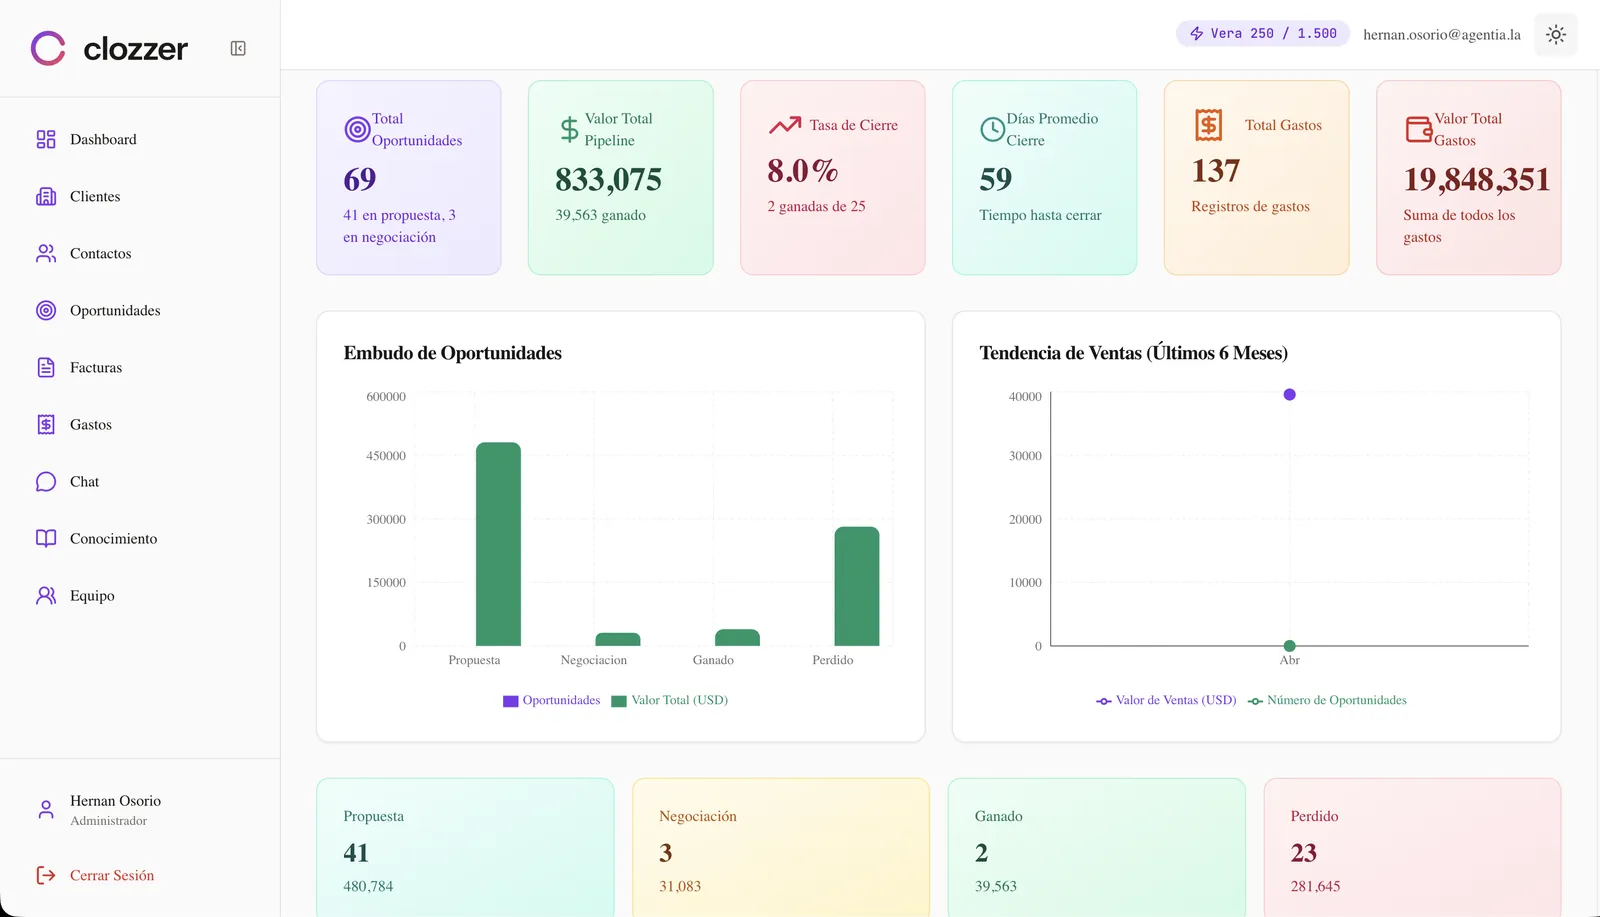Click the Negociacion bar in the funnel chart
The image size is (1600, 917).
(x=618, y=639)
